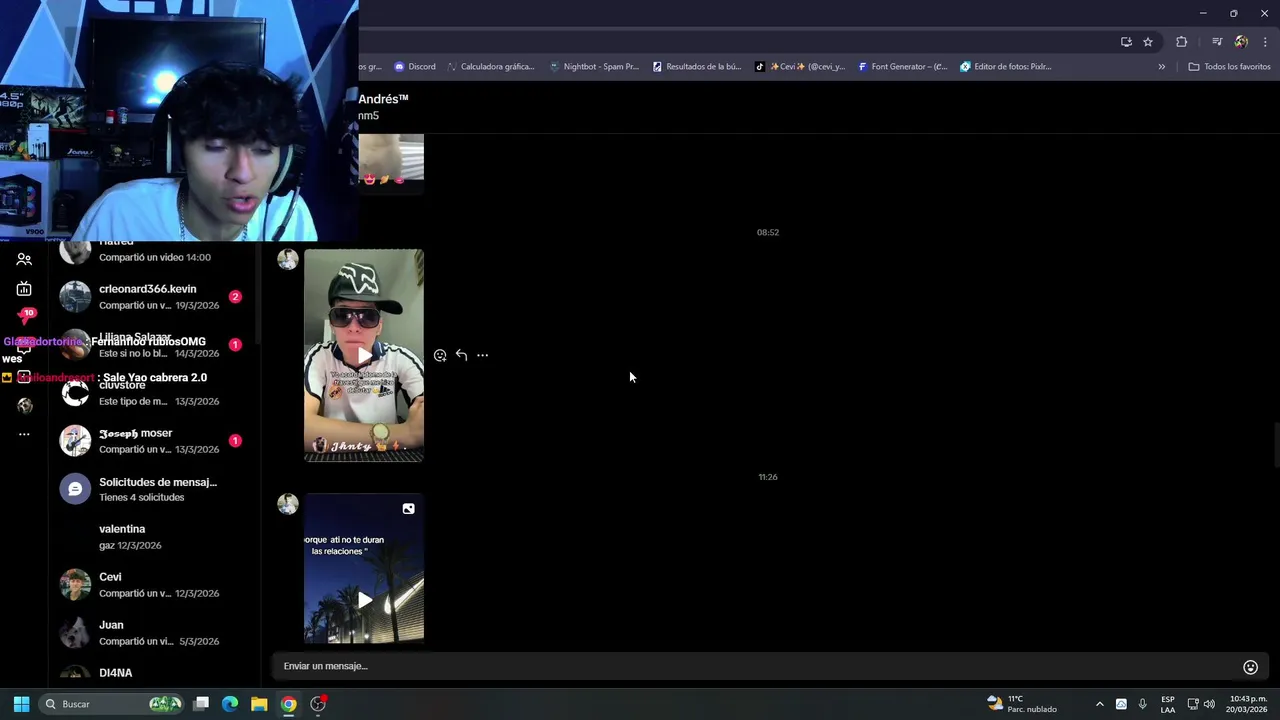This screenshot has width=1280, height=720.
Task: Open the clock showing 10:43 p. m.
Action: coord(1248,704)
